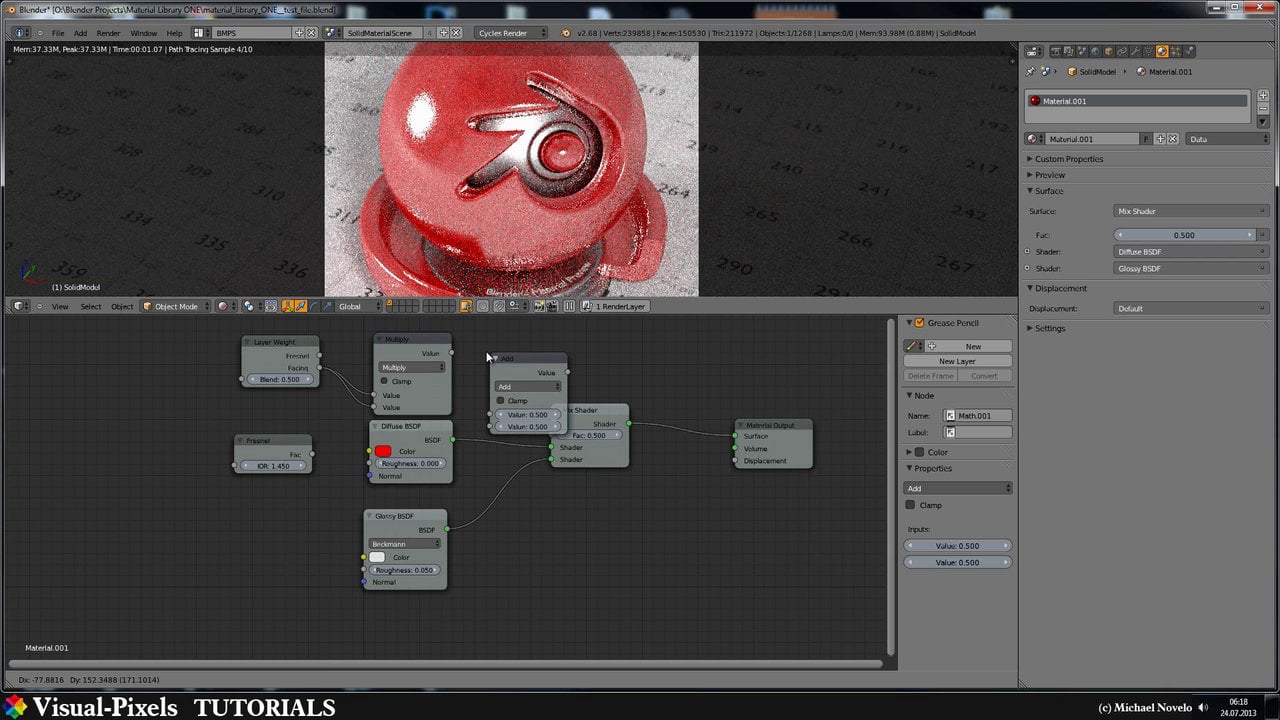Open the Surface shader dropdown Mix Shader

click(1191, 211)
